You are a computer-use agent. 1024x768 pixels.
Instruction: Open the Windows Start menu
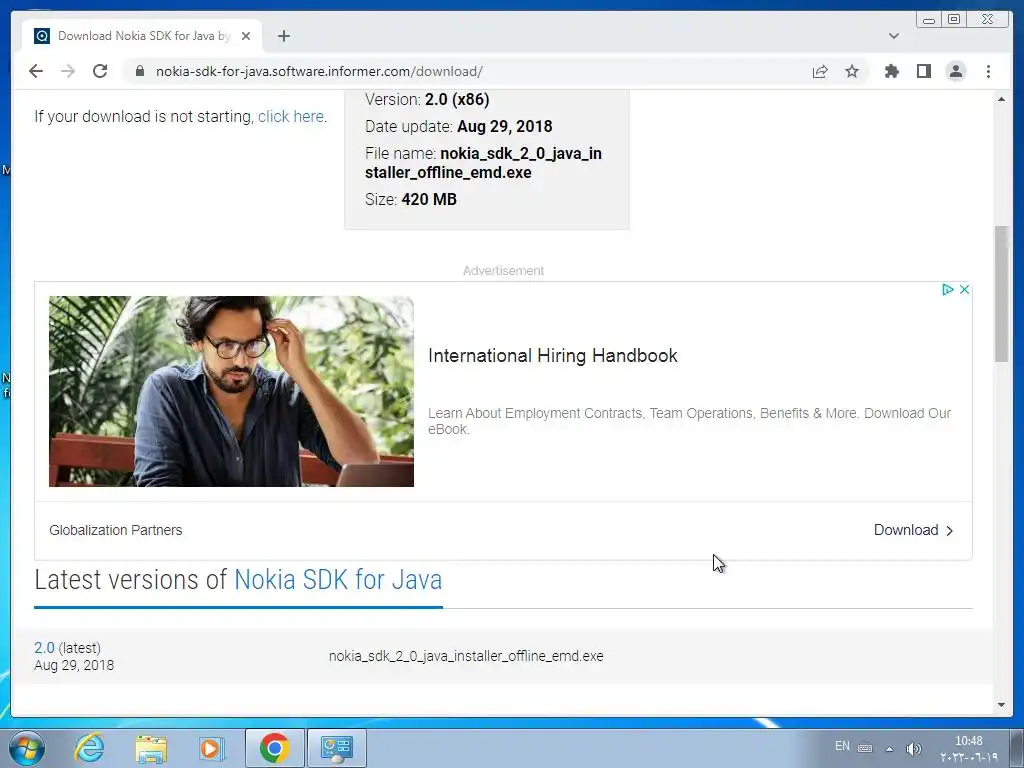tap(27, 748)
